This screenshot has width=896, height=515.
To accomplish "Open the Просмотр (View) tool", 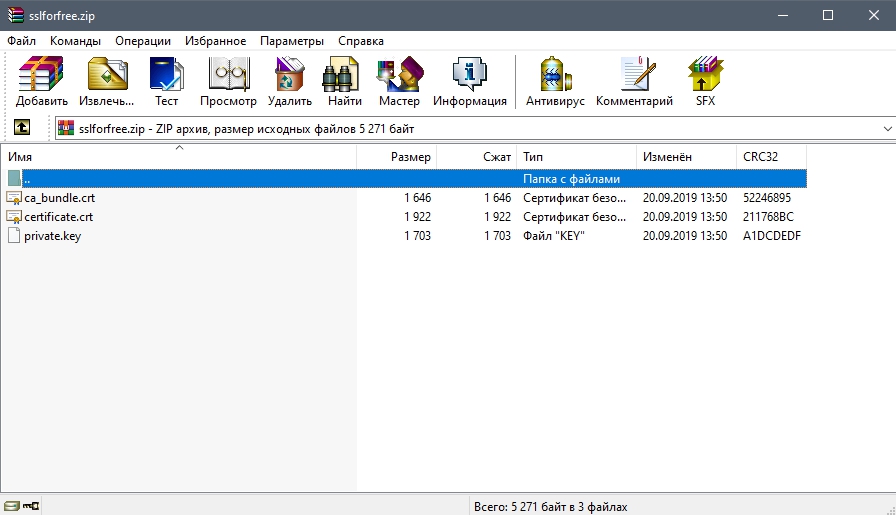I will point(228,82).
